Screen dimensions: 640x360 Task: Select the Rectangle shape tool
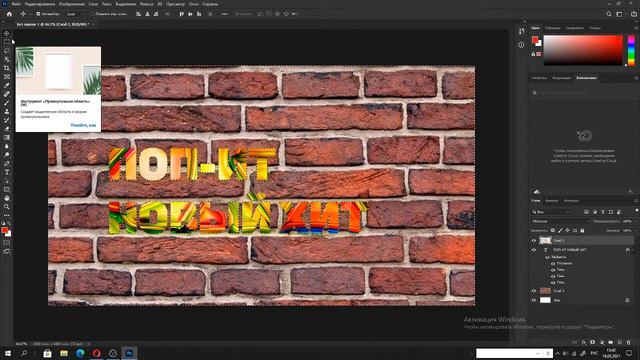pyautogui.click(x=7, y=189)
